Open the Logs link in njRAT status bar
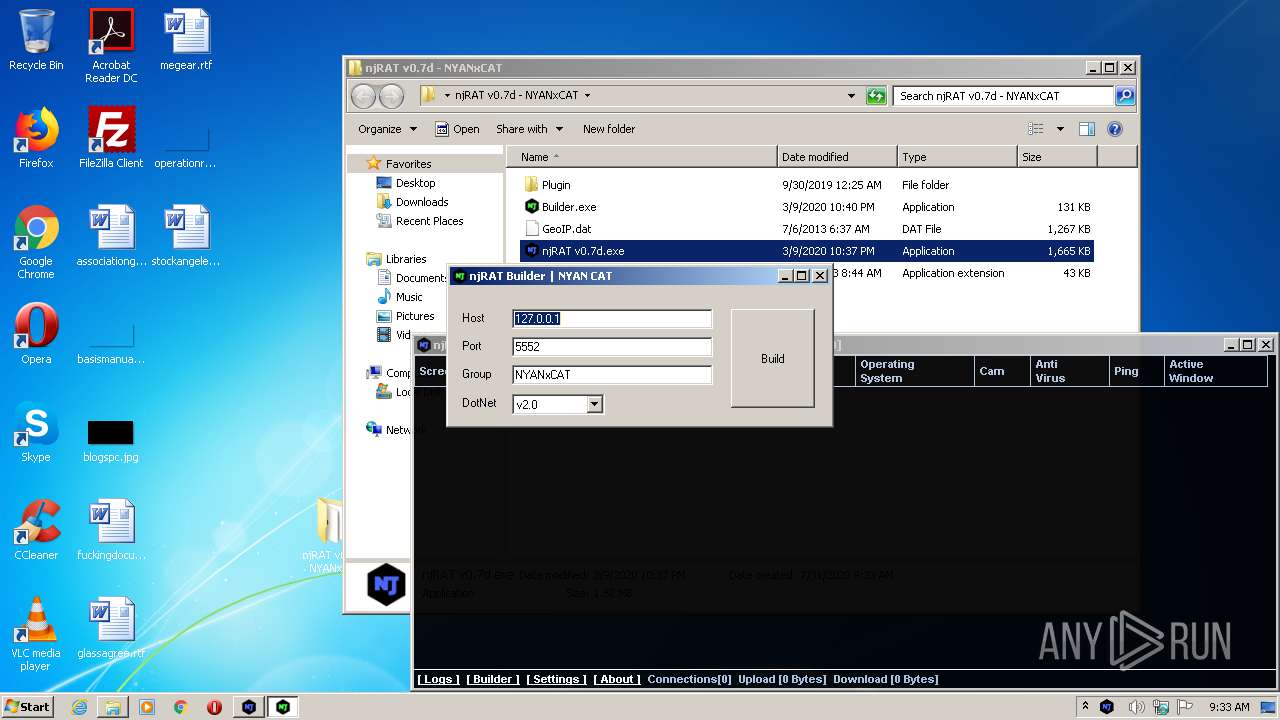Image resolution: width=1280 pixels, height=720 pixels. pyautogui.click(x=438, y=679)
